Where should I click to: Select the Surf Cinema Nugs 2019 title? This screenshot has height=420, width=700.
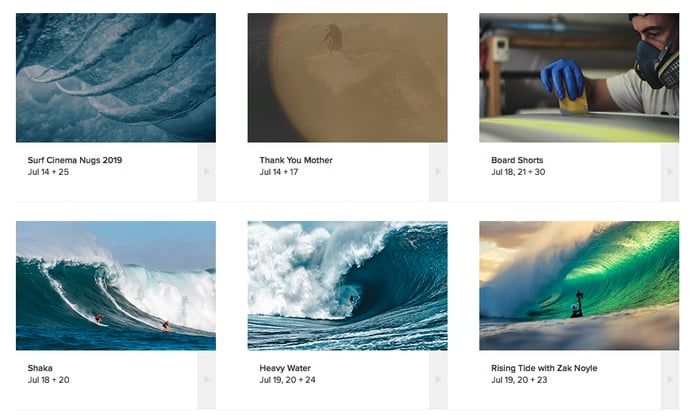75,160
